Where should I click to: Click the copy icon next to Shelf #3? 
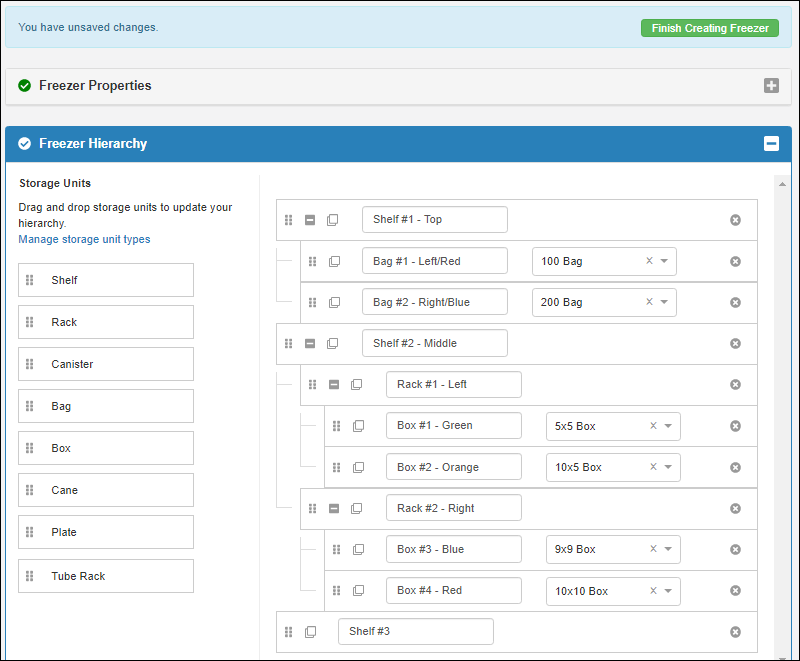[x=310, y=632]
